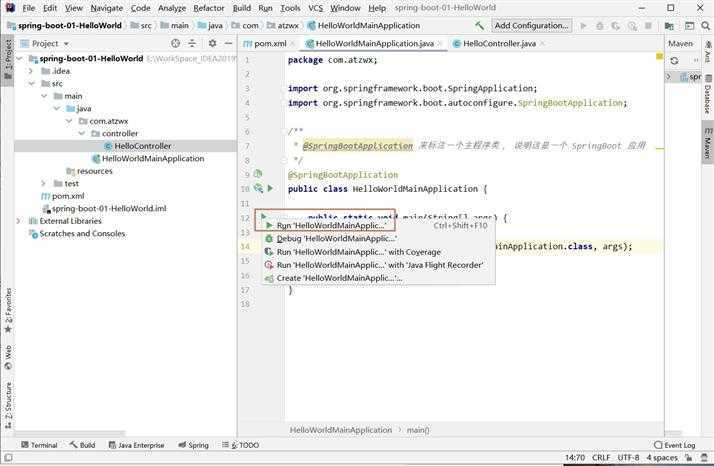
Task: Toggle the Maven side tool window
Action: point(707,143)
